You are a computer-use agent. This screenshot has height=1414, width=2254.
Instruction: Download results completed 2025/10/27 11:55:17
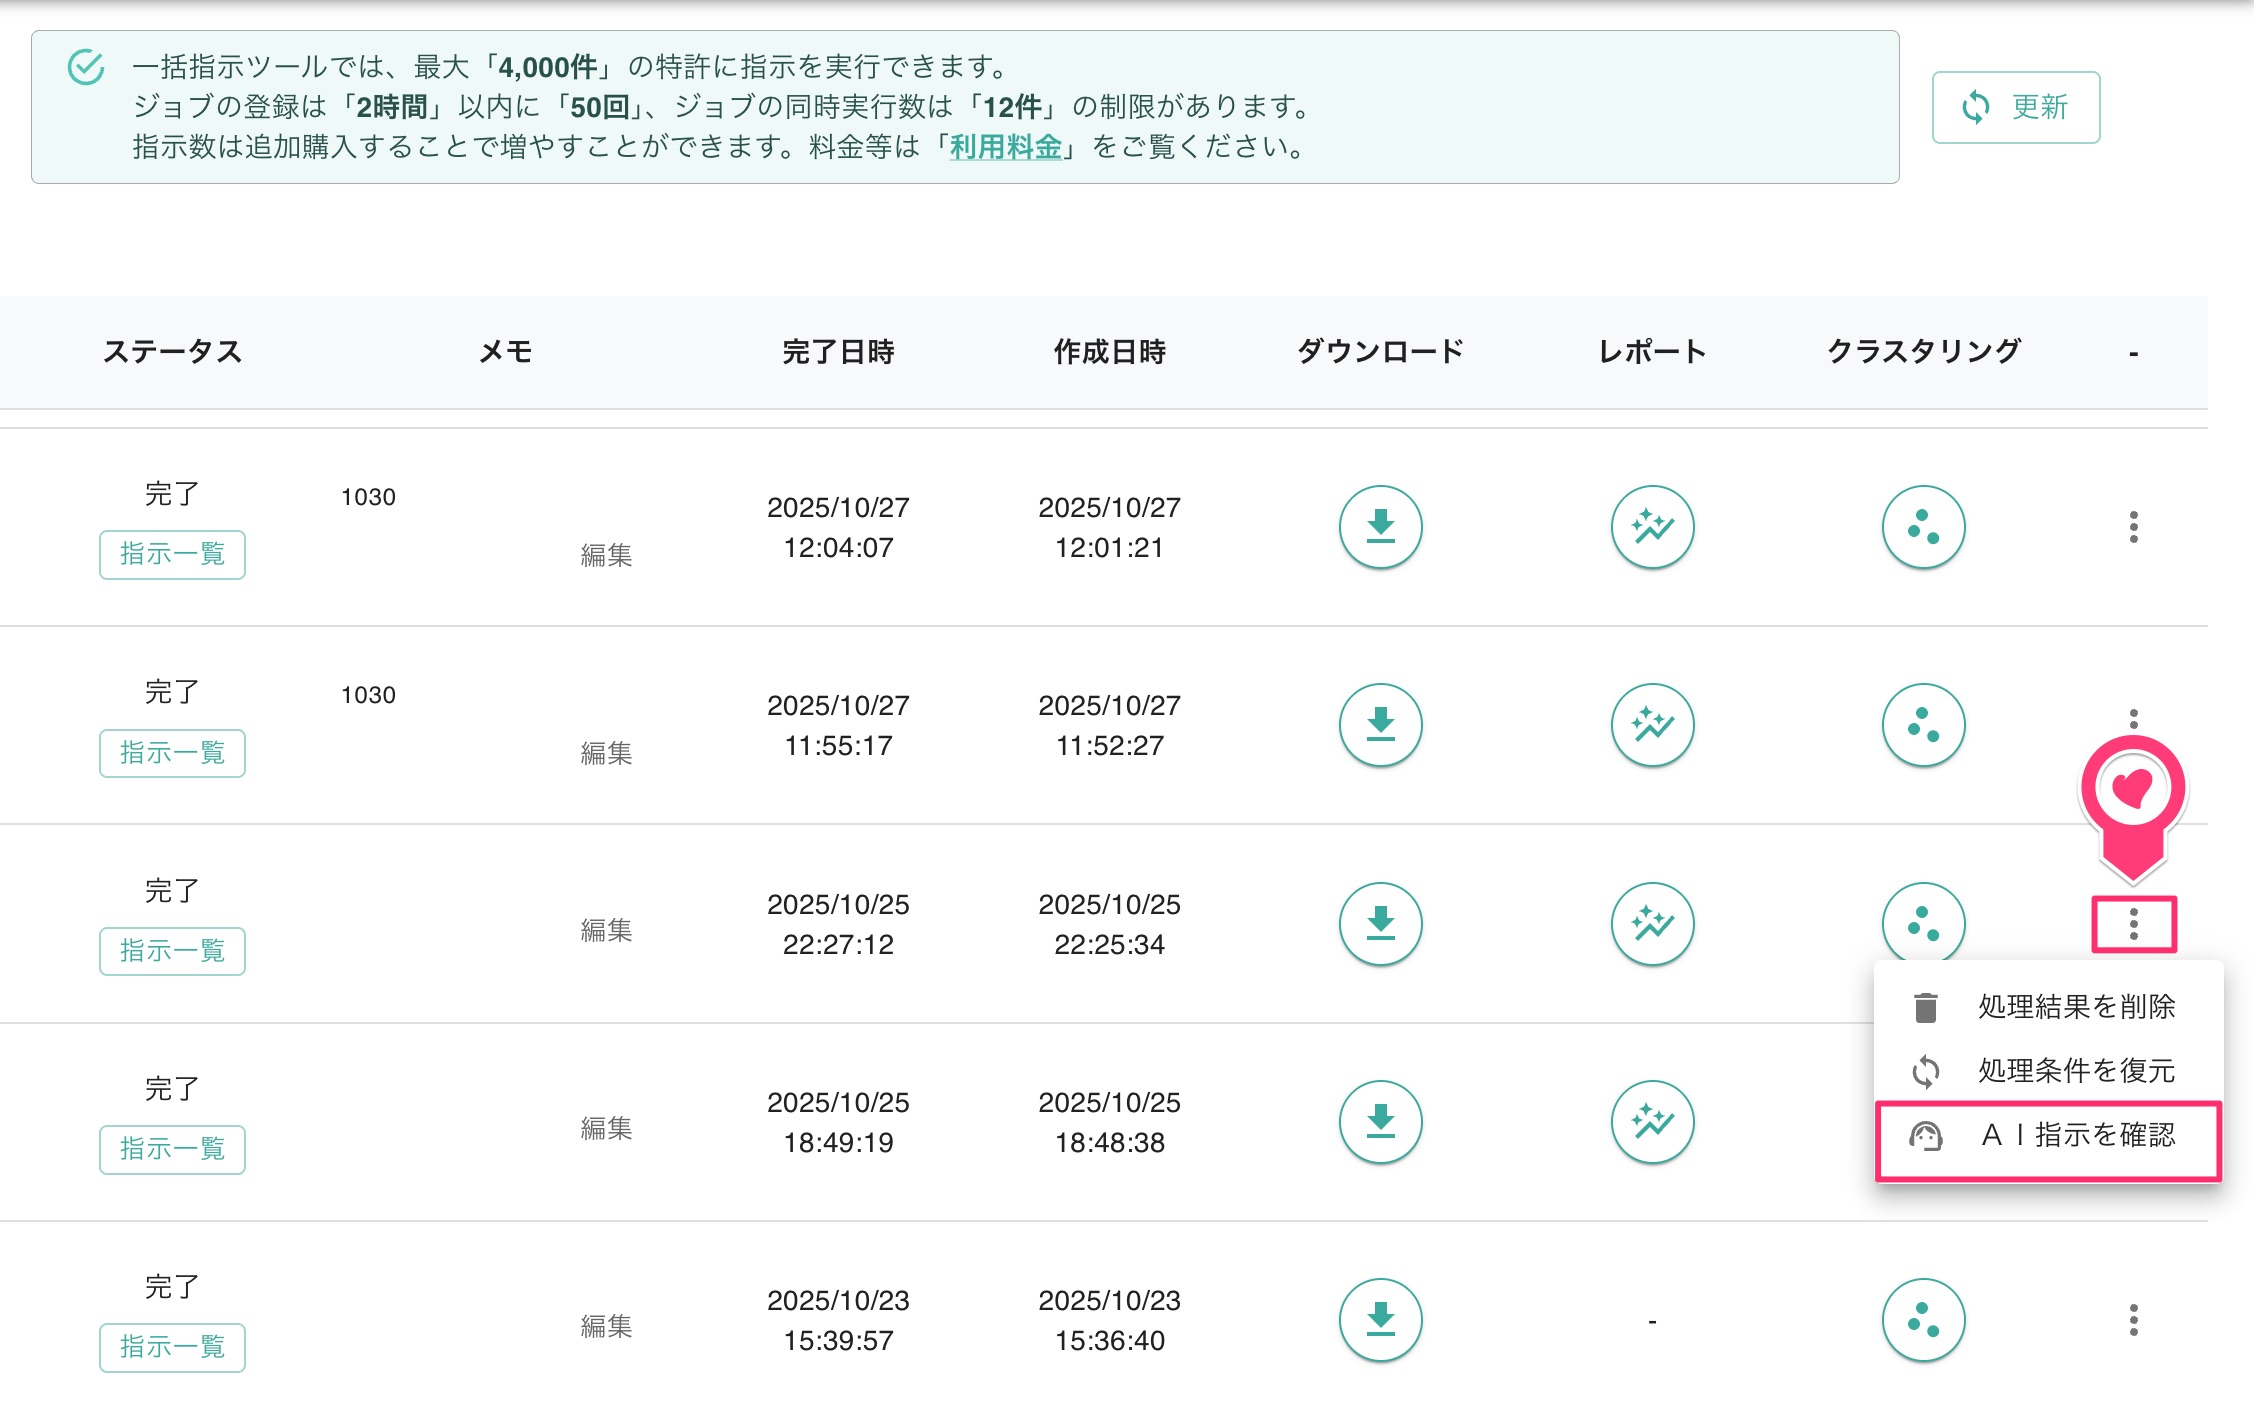[x=1381, y=725]
